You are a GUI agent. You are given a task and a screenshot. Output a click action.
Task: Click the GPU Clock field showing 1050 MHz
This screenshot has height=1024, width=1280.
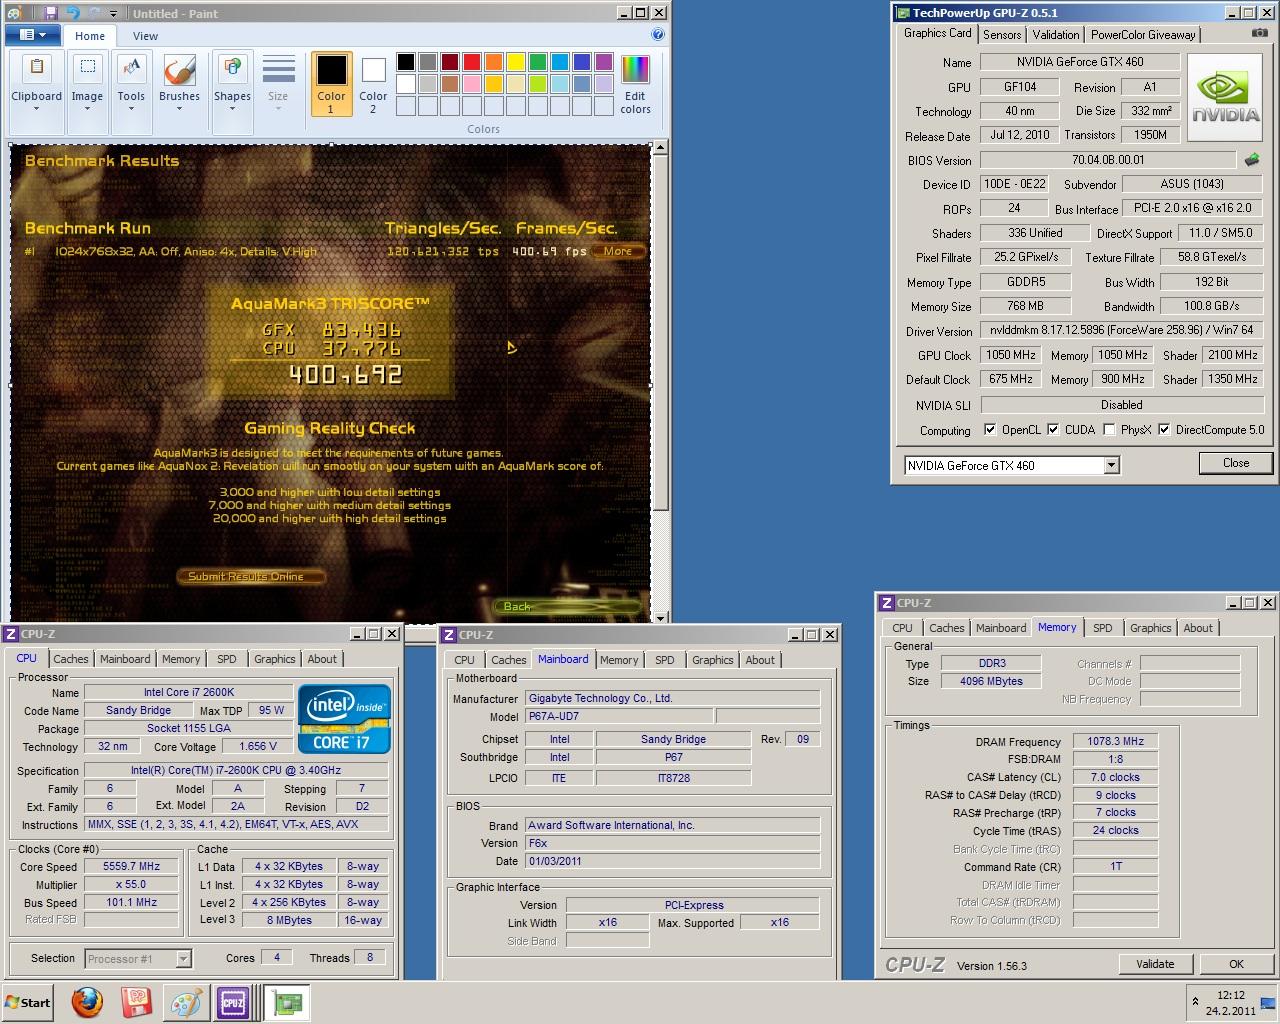1011,355
